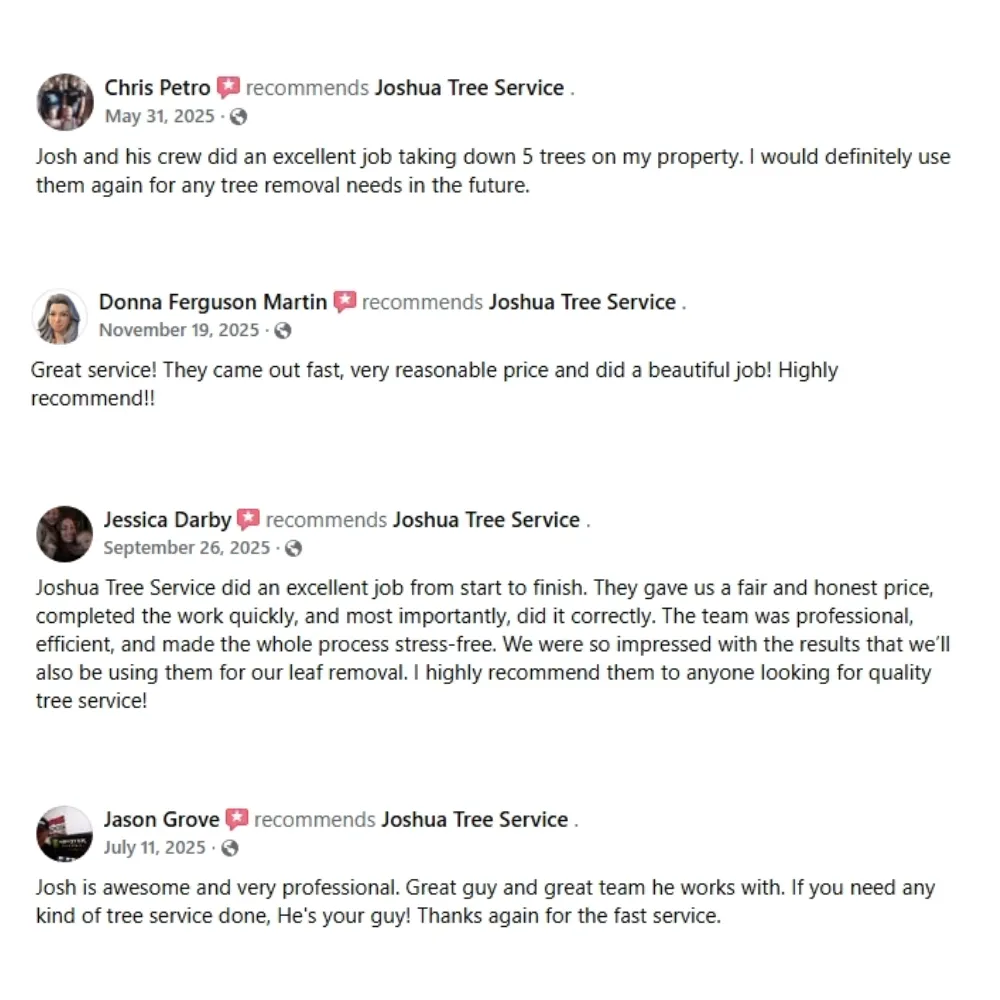
Task: Click the globe privacy icon on November 19 review
Action: point(283,331)
